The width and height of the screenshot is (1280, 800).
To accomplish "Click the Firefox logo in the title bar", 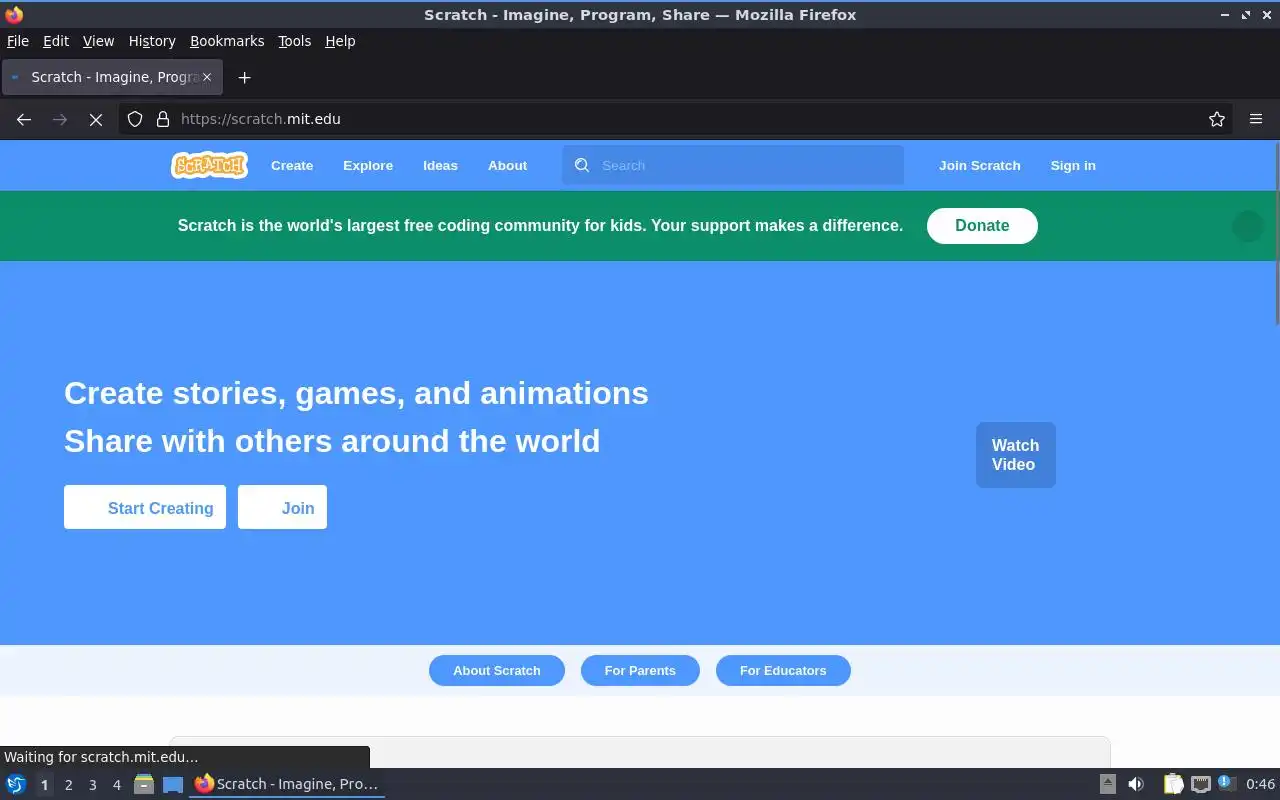I will [14, 14].
